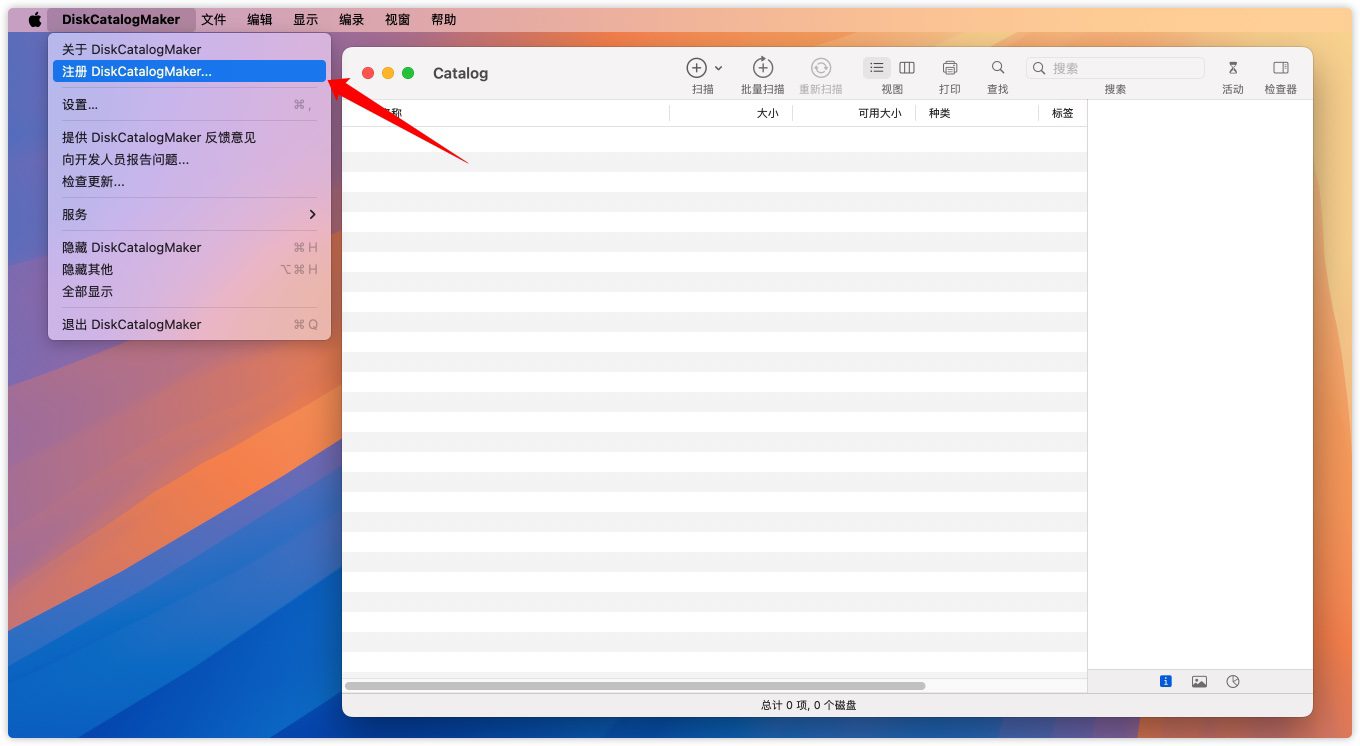Expand the Scan button dropdown arrow
Image resolution: width=1360 pixels, height=746 pixels.
point(718,69)
